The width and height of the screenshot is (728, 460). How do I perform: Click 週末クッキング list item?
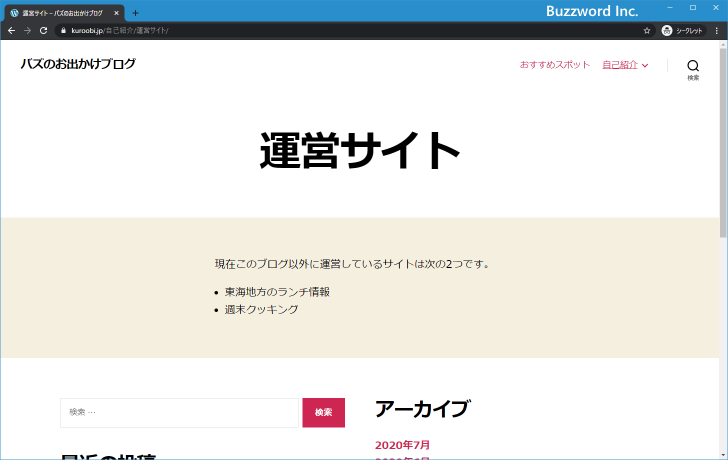click(261, 310)
